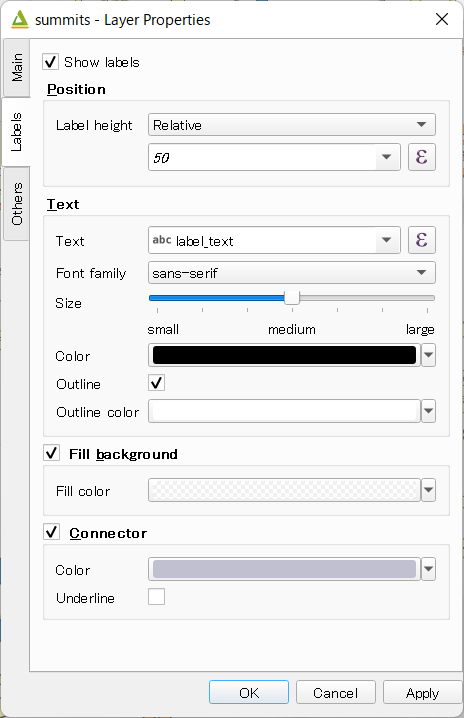The width and height of the screenshot is (464, 718).
Task: Disable the text Outline checkbox
Action: click(x=156, y=383)
